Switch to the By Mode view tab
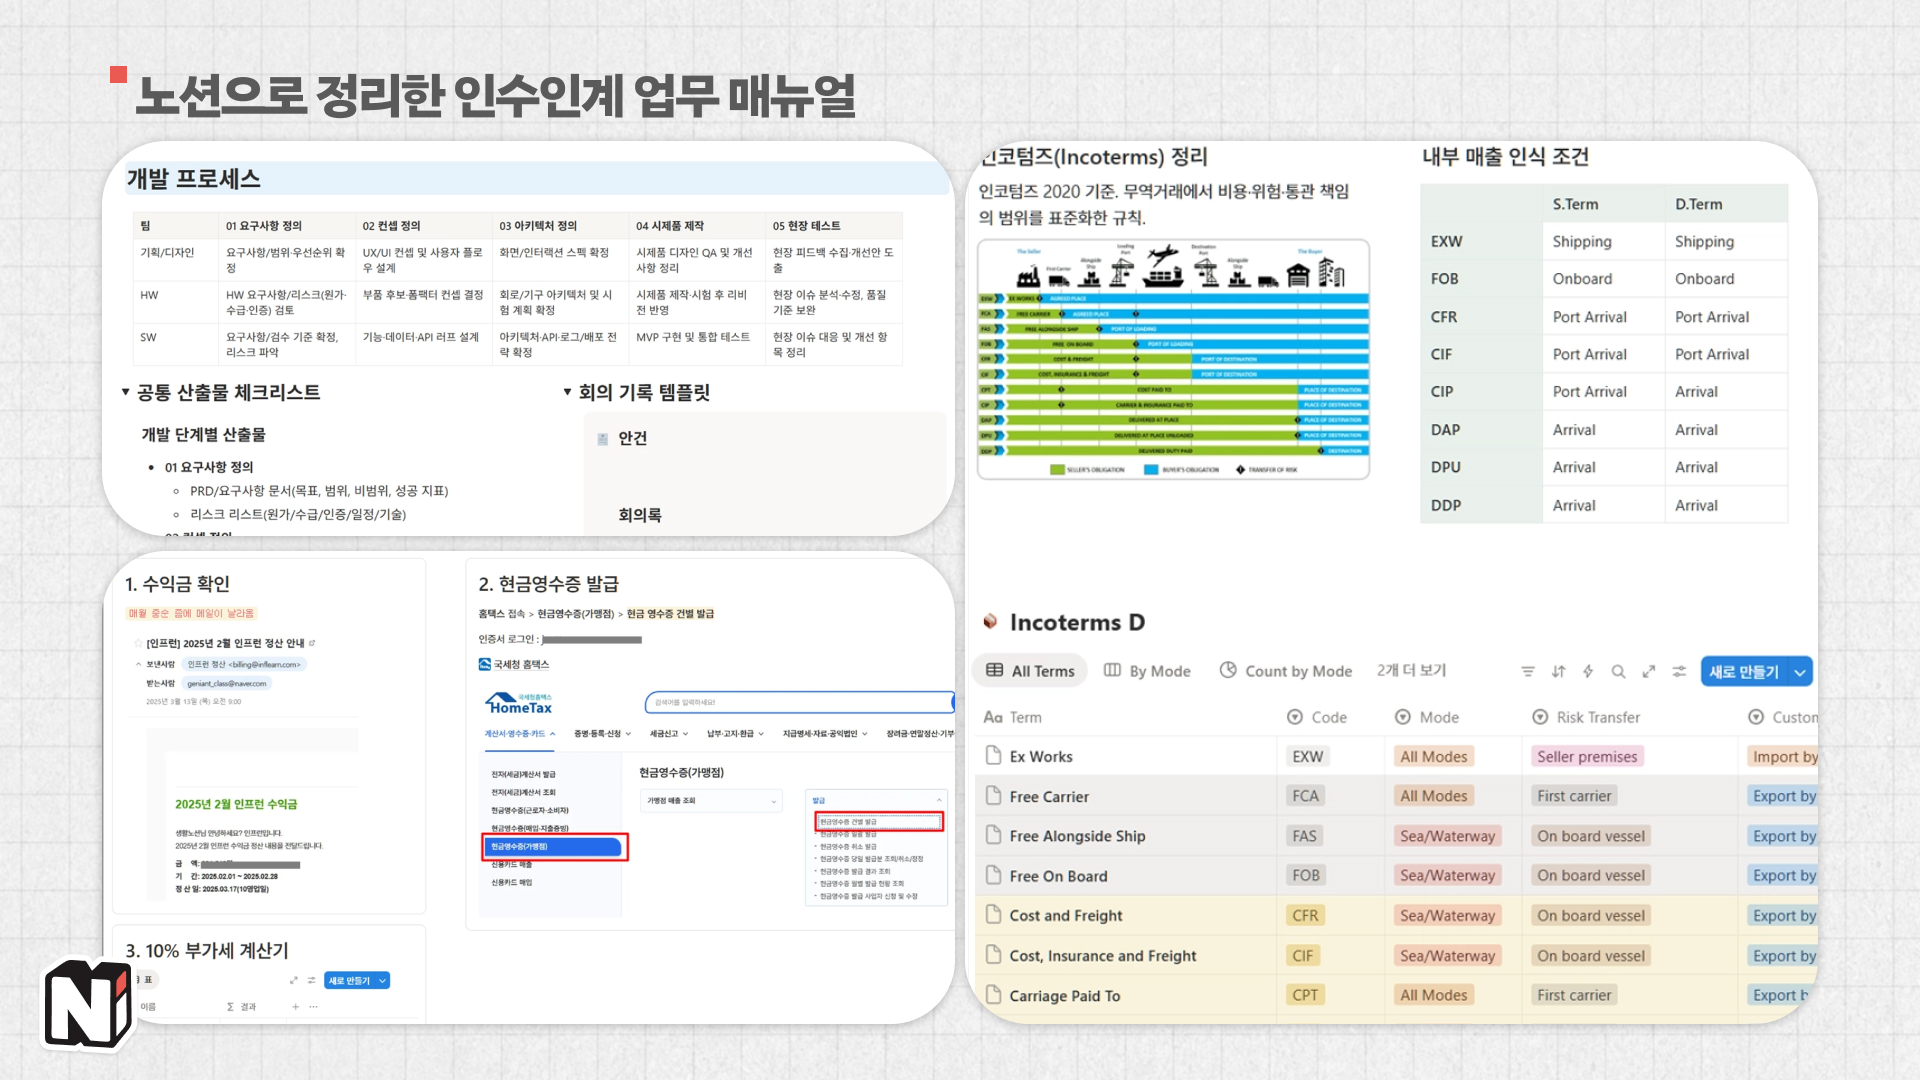Image resolution: width=1920 pixels, height=1080 pixels. point(1147,671)
